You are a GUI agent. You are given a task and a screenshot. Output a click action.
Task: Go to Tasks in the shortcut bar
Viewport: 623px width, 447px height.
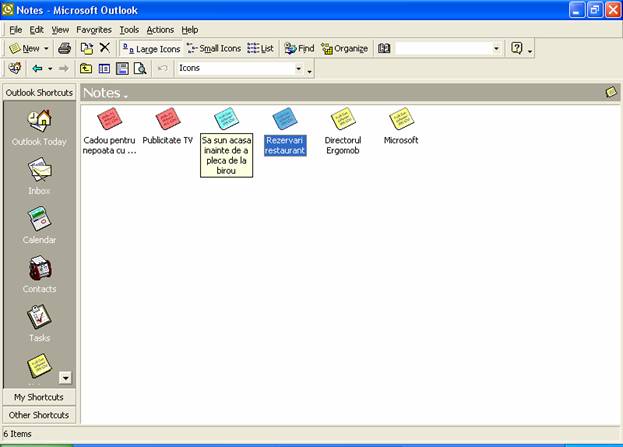[39, 318]
